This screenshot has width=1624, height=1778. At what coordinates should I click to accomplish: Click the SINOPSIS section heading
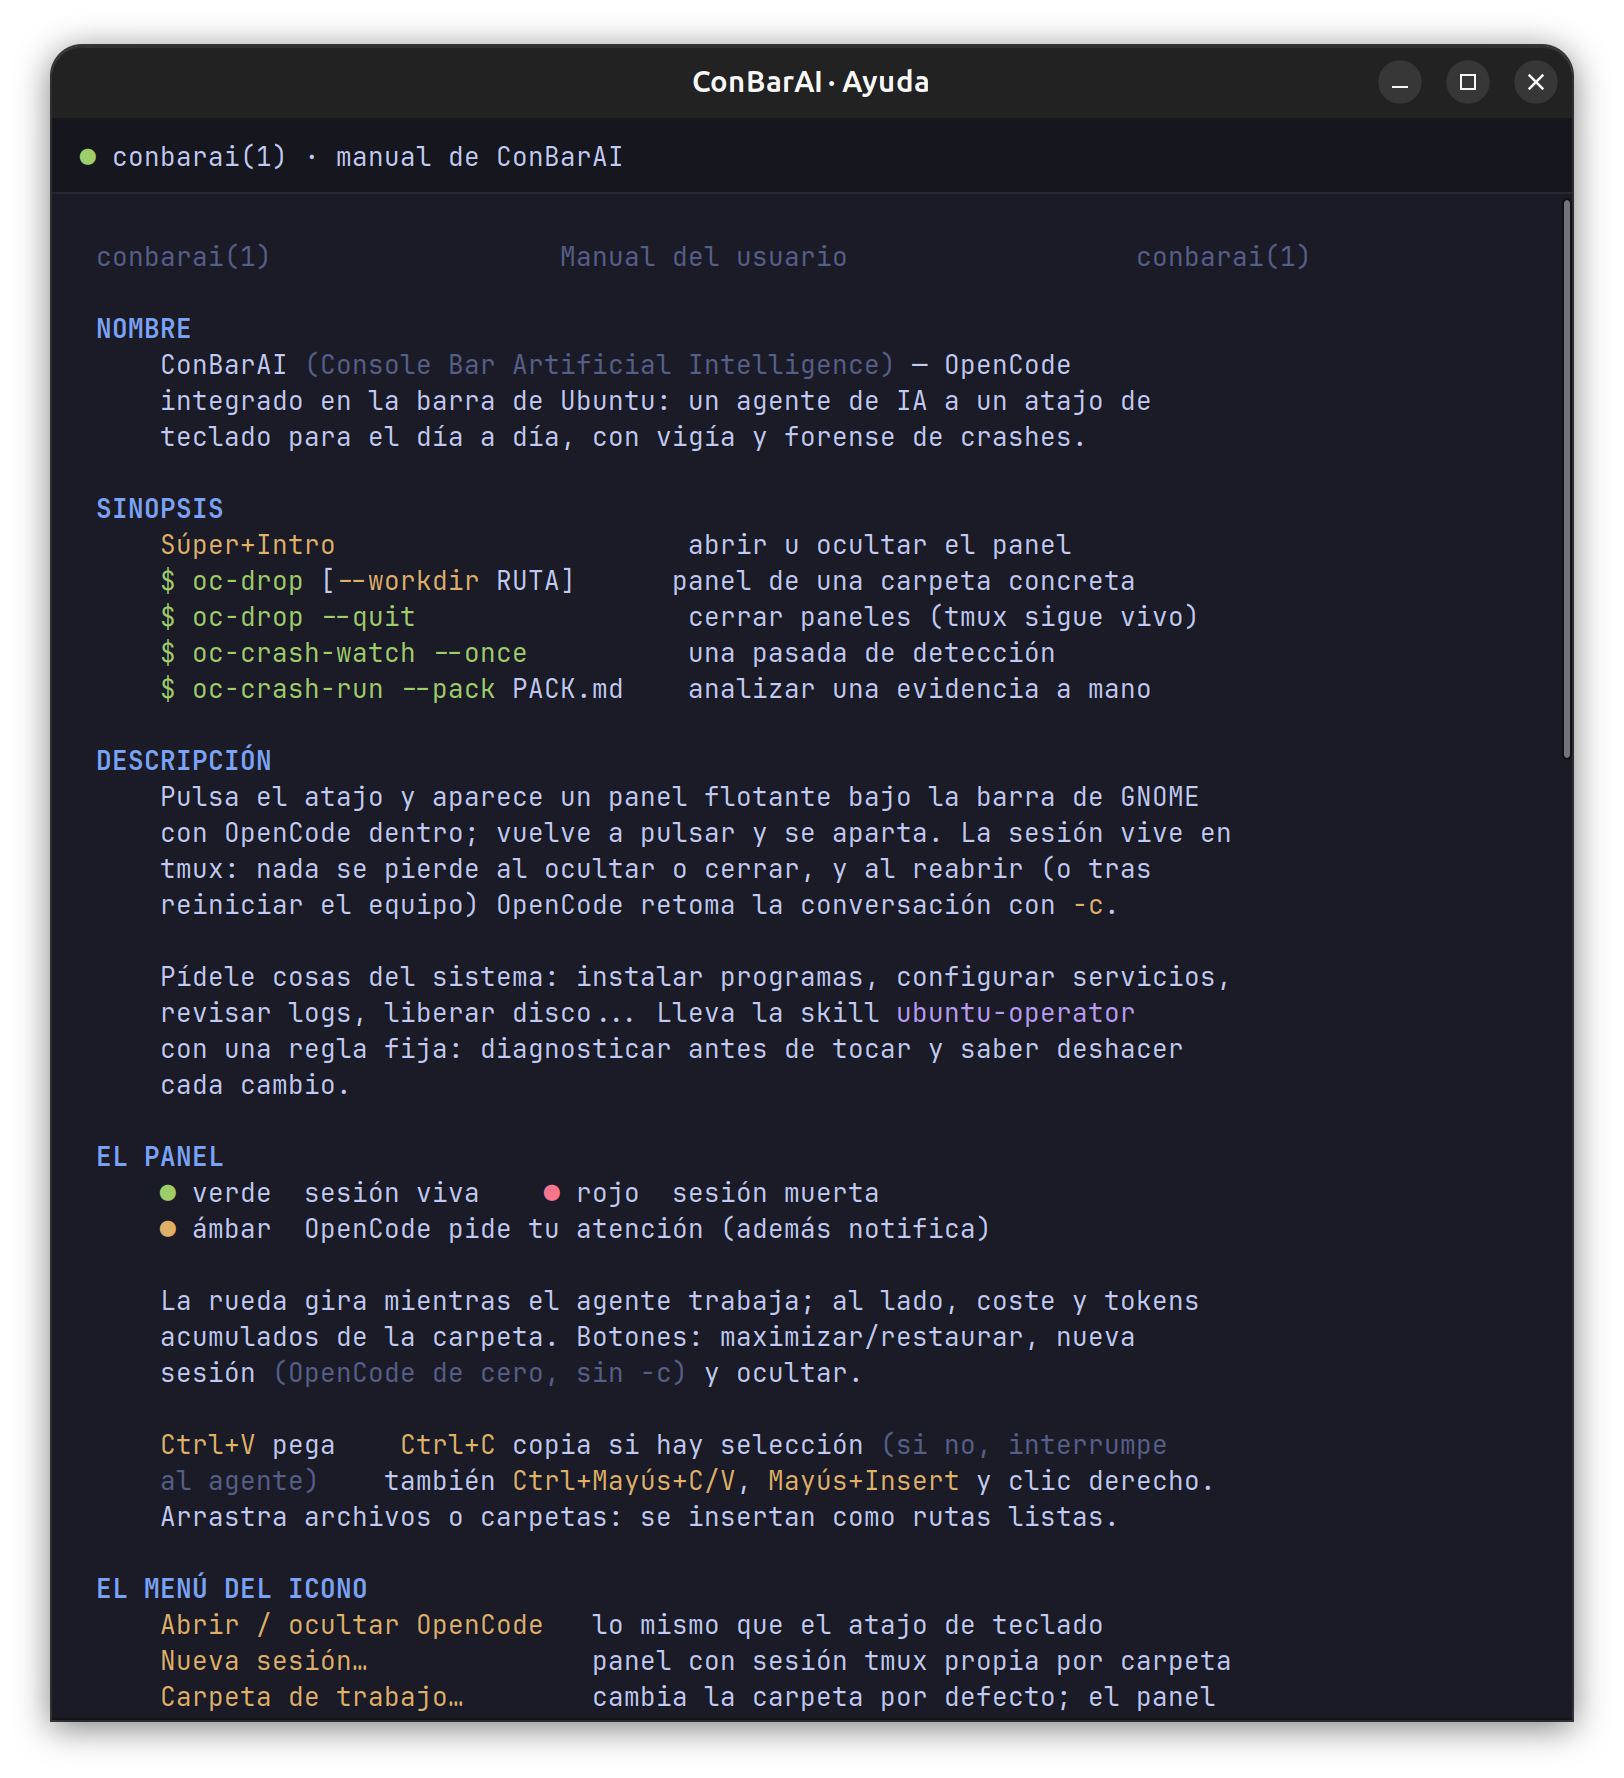[x=160, y=509]
